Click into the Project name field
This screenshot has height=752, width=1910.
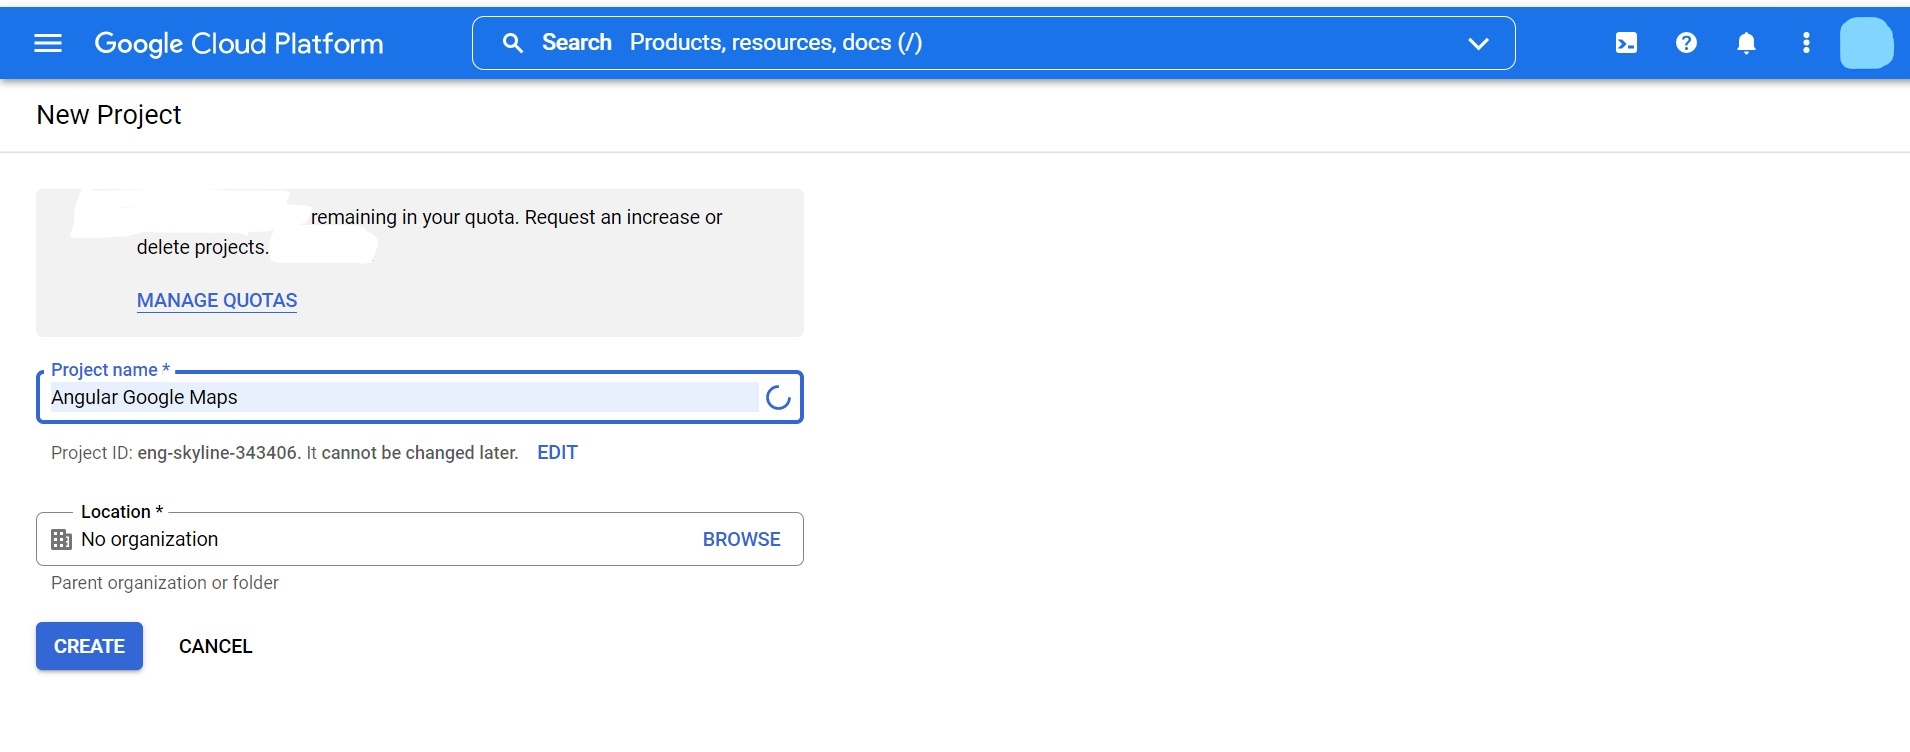coord(400,398)
